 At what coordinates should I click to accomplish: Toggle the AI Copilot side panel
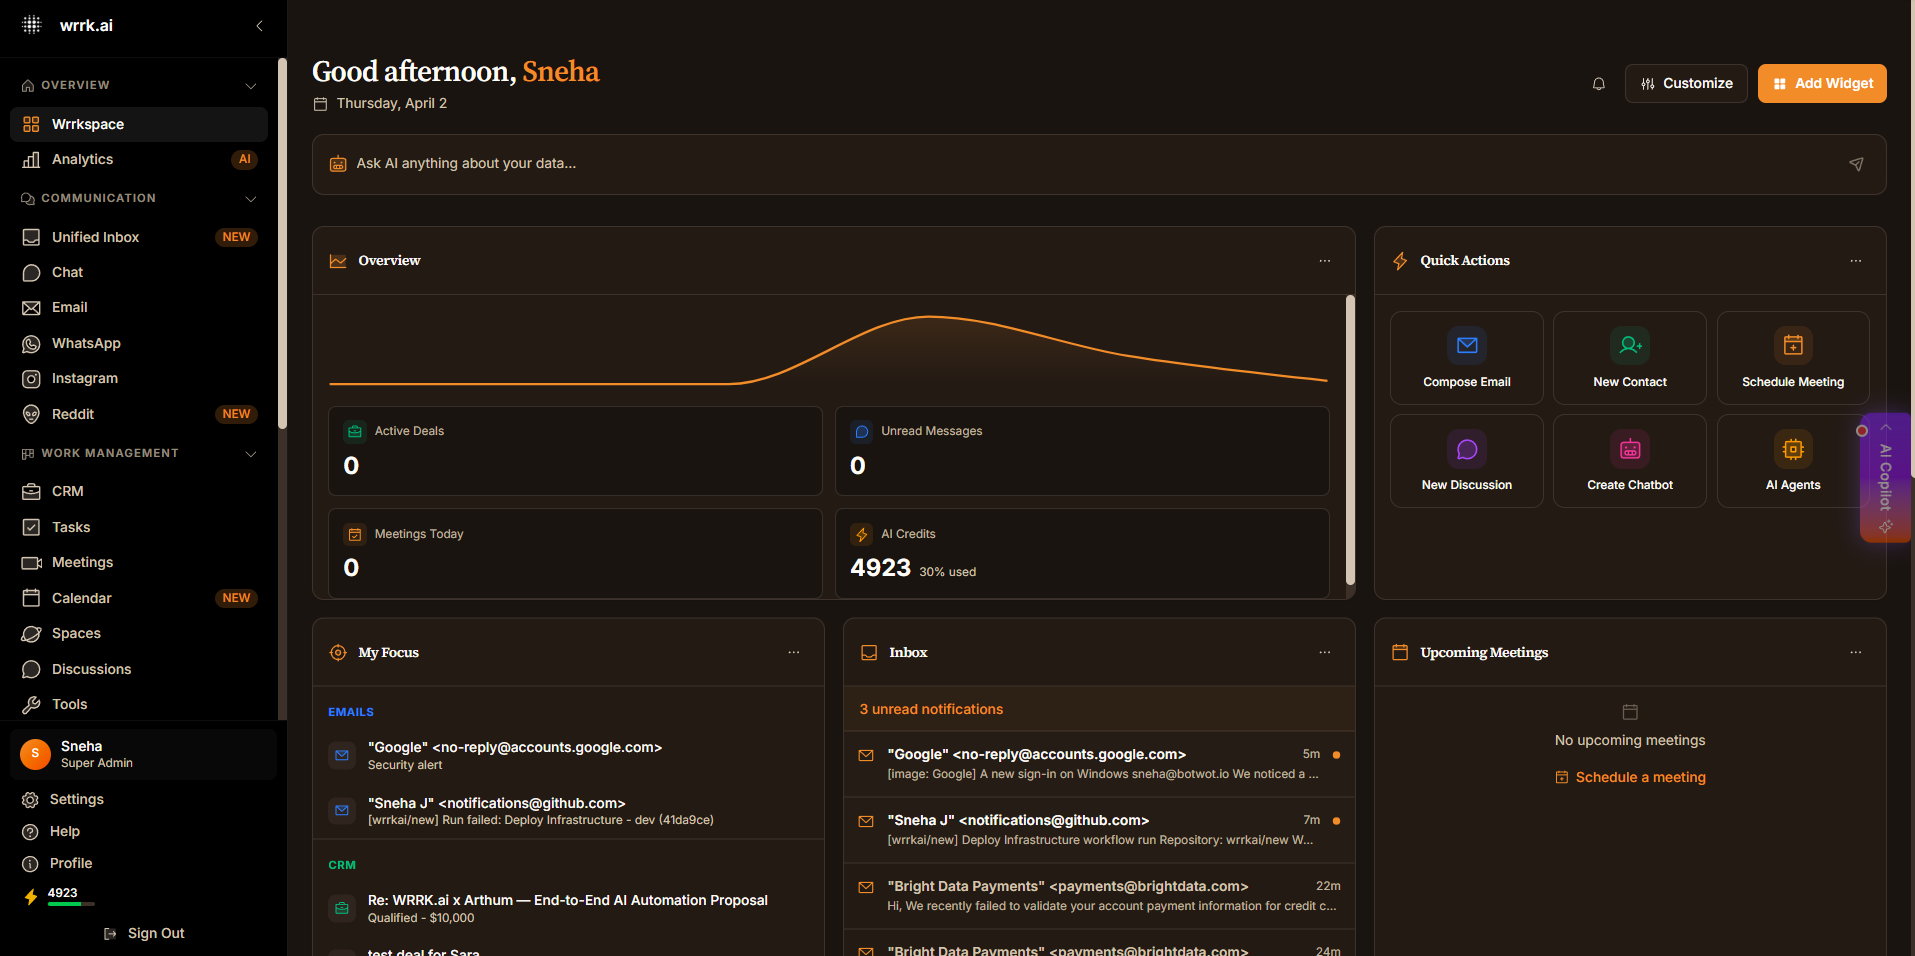click(x=1885, y=478)
